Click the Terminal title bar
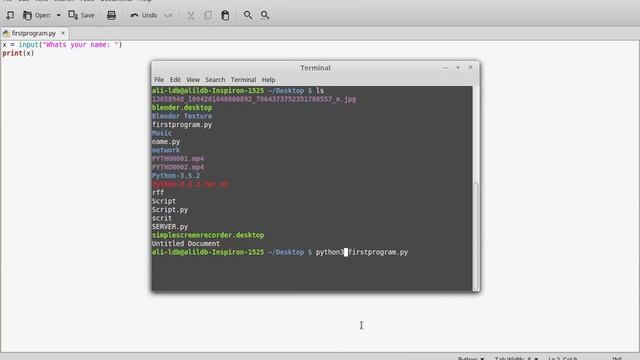 pos(315,68)
